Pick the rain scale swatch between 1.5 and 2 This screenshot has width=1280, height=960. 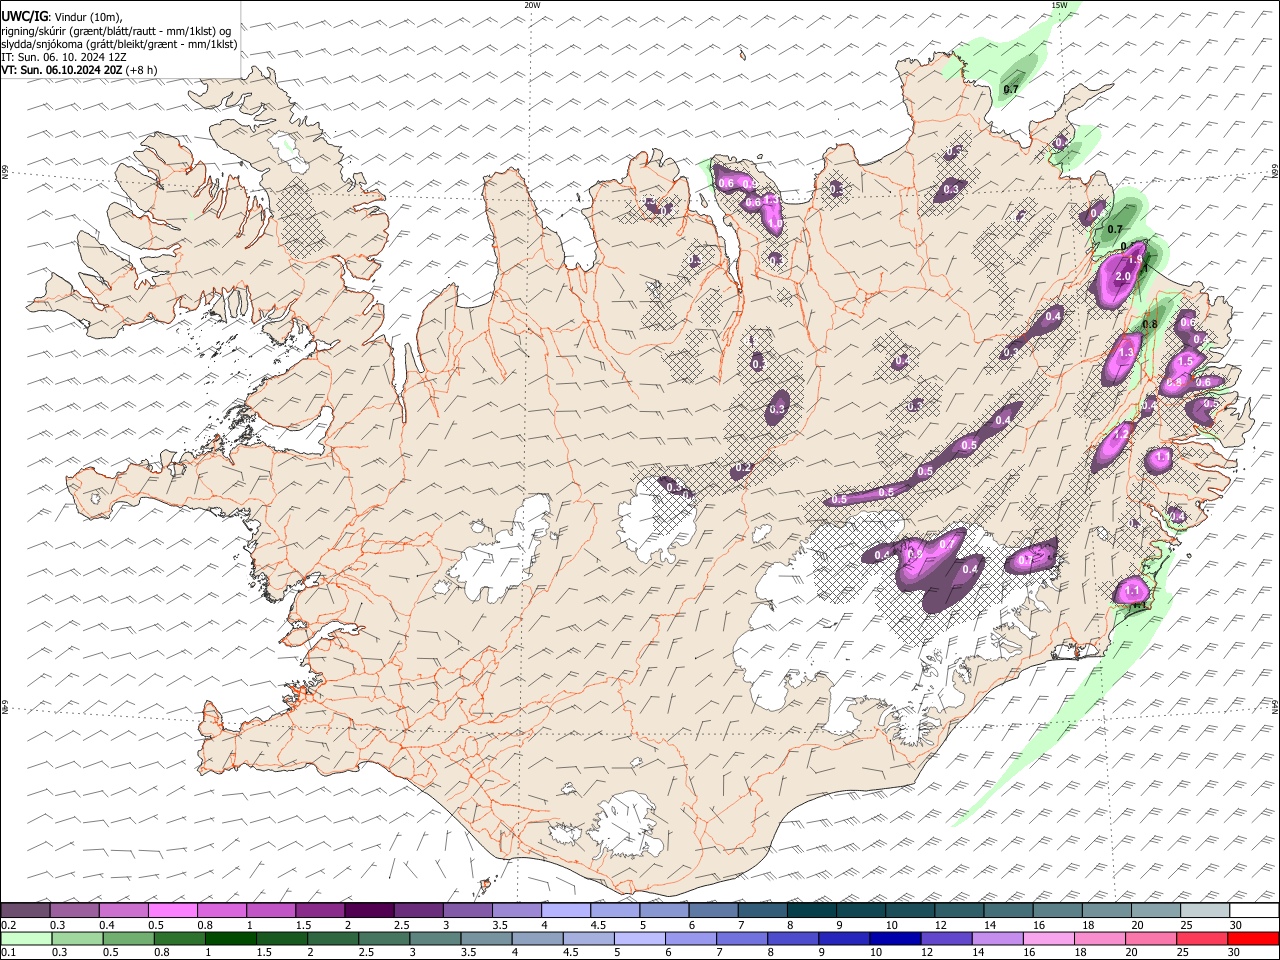(x=281, y=939)
